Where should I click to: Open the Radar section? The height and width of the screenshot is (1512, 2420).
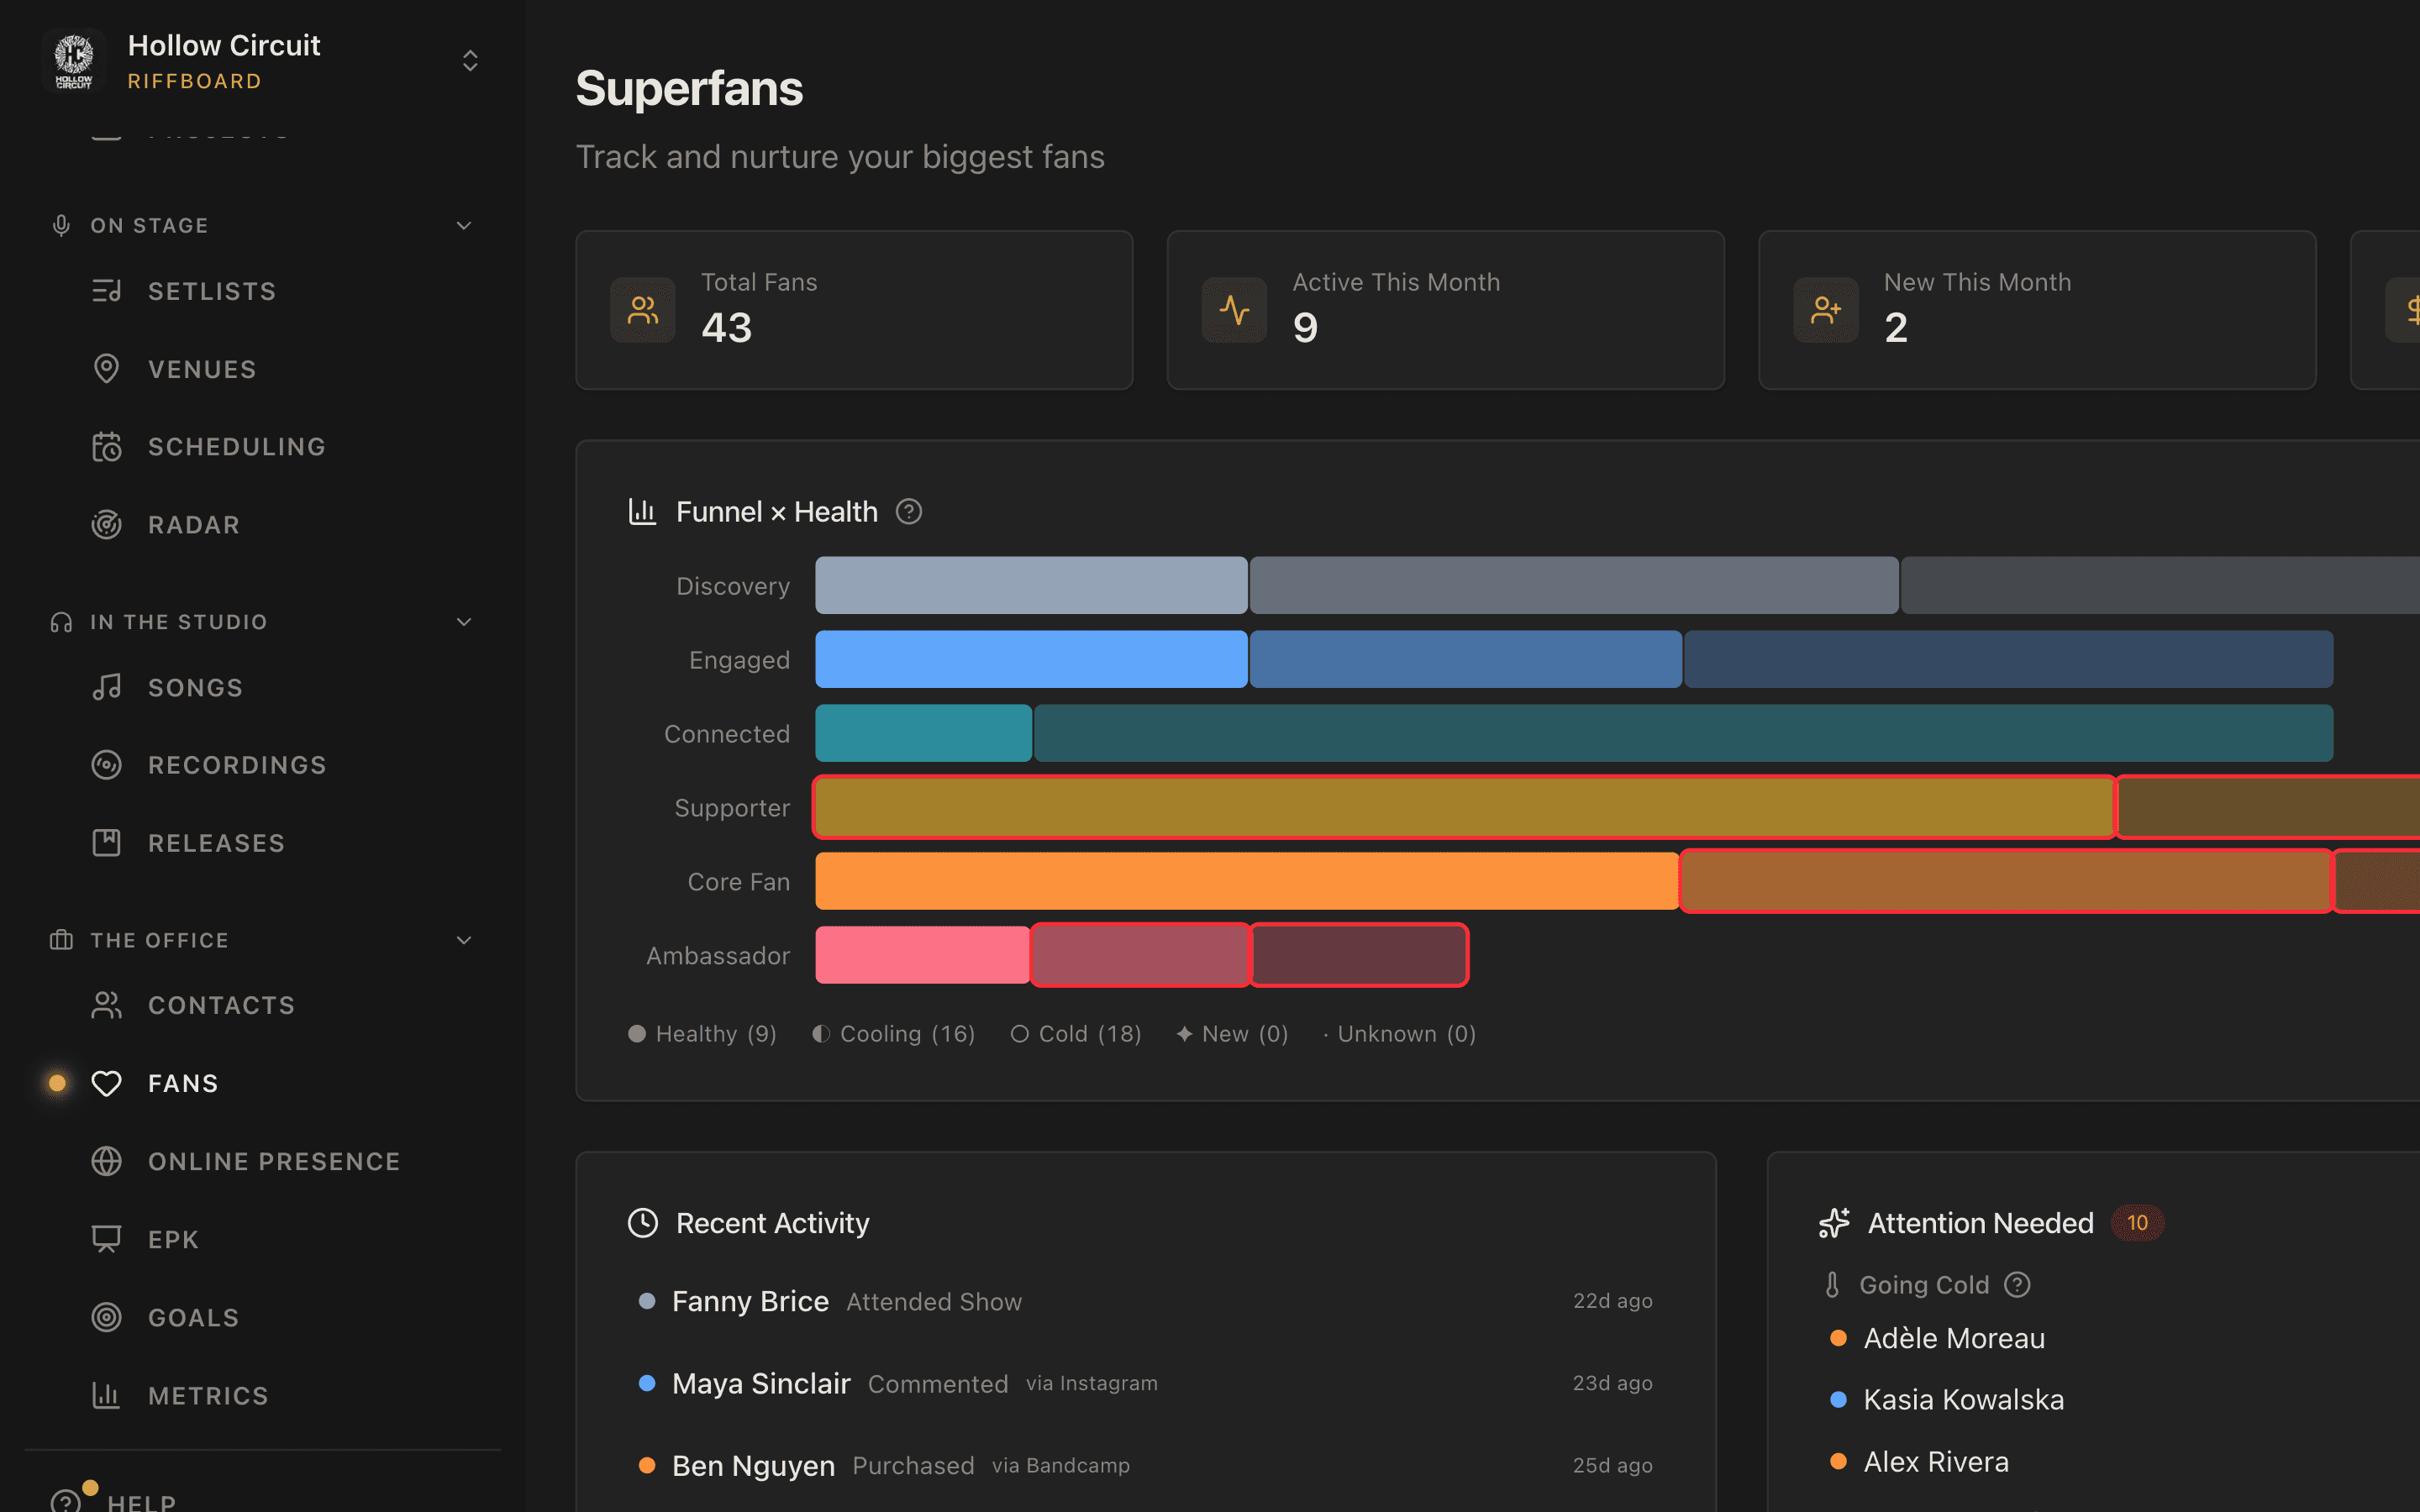pos(194,524)
